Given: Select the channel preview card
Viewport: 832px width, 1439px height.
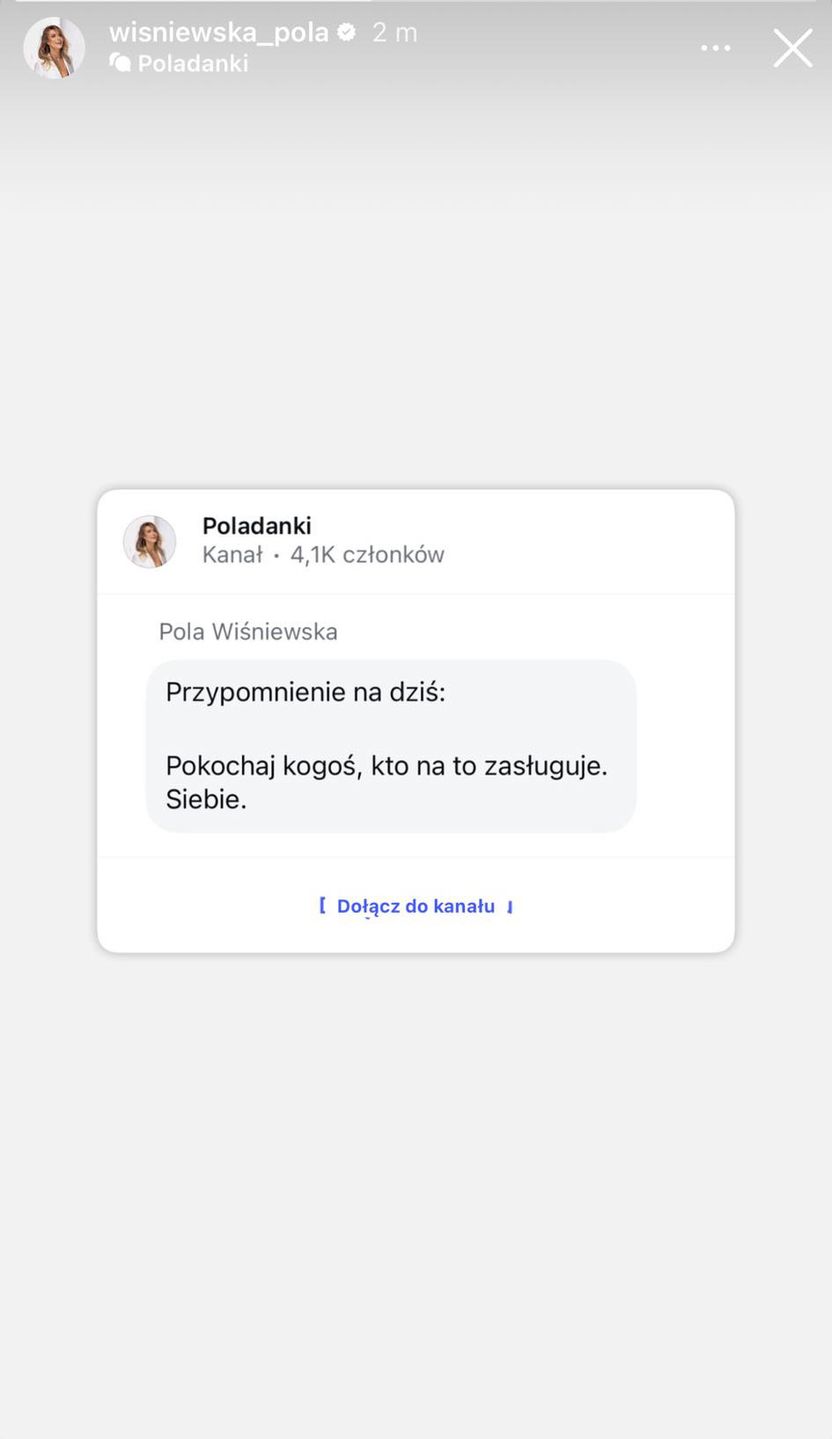Looking at the screenshot, I should coord(416,719).
